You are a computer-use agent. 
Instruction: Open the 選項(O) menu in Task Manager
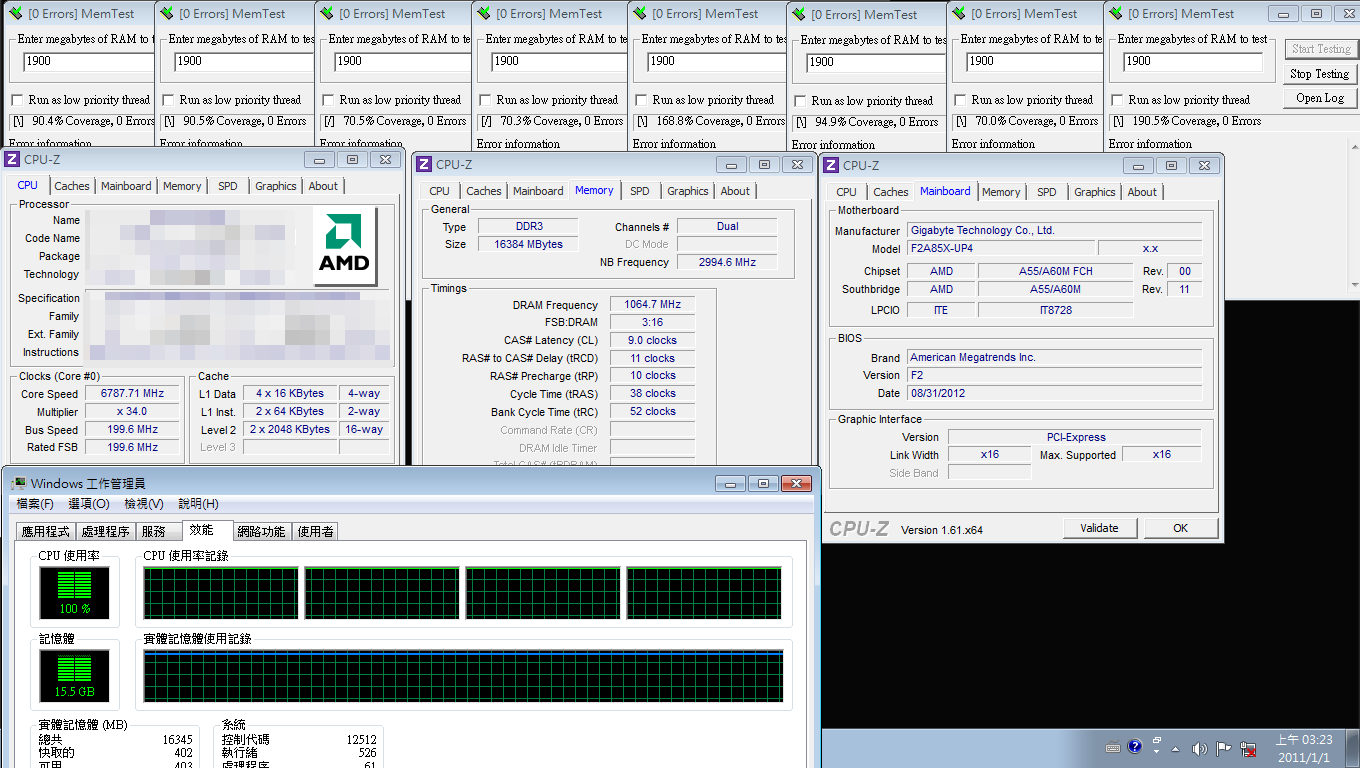[88, 504]
